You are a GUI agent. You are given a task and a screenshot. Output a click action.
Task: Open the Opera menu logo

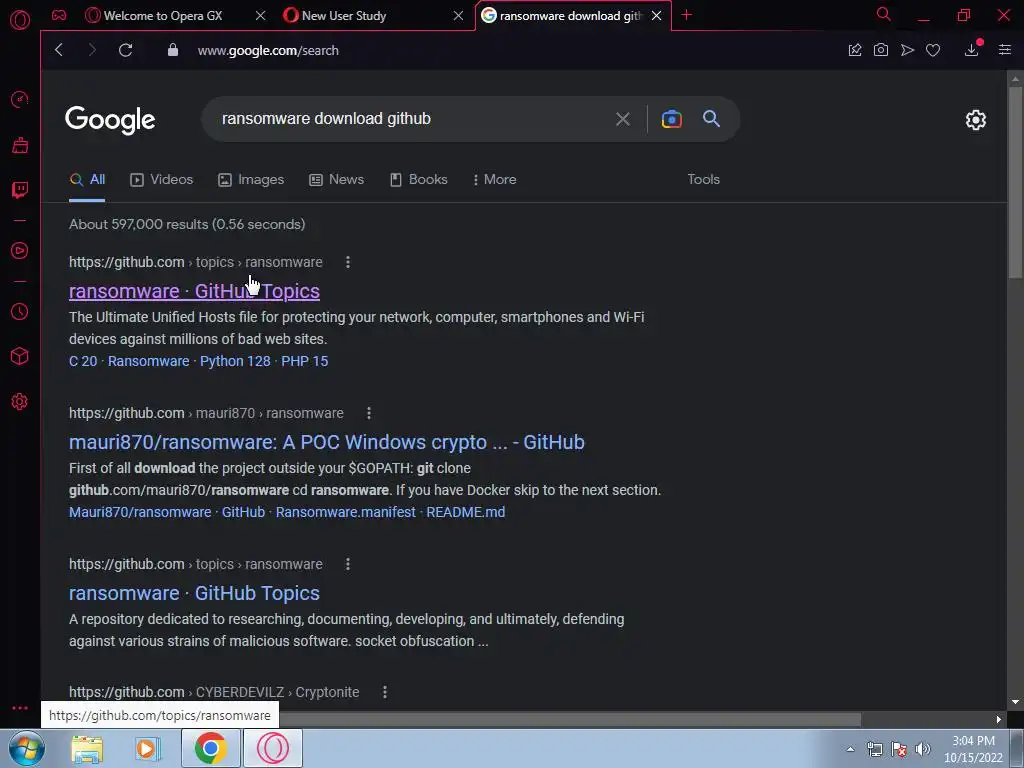(20, 19)
